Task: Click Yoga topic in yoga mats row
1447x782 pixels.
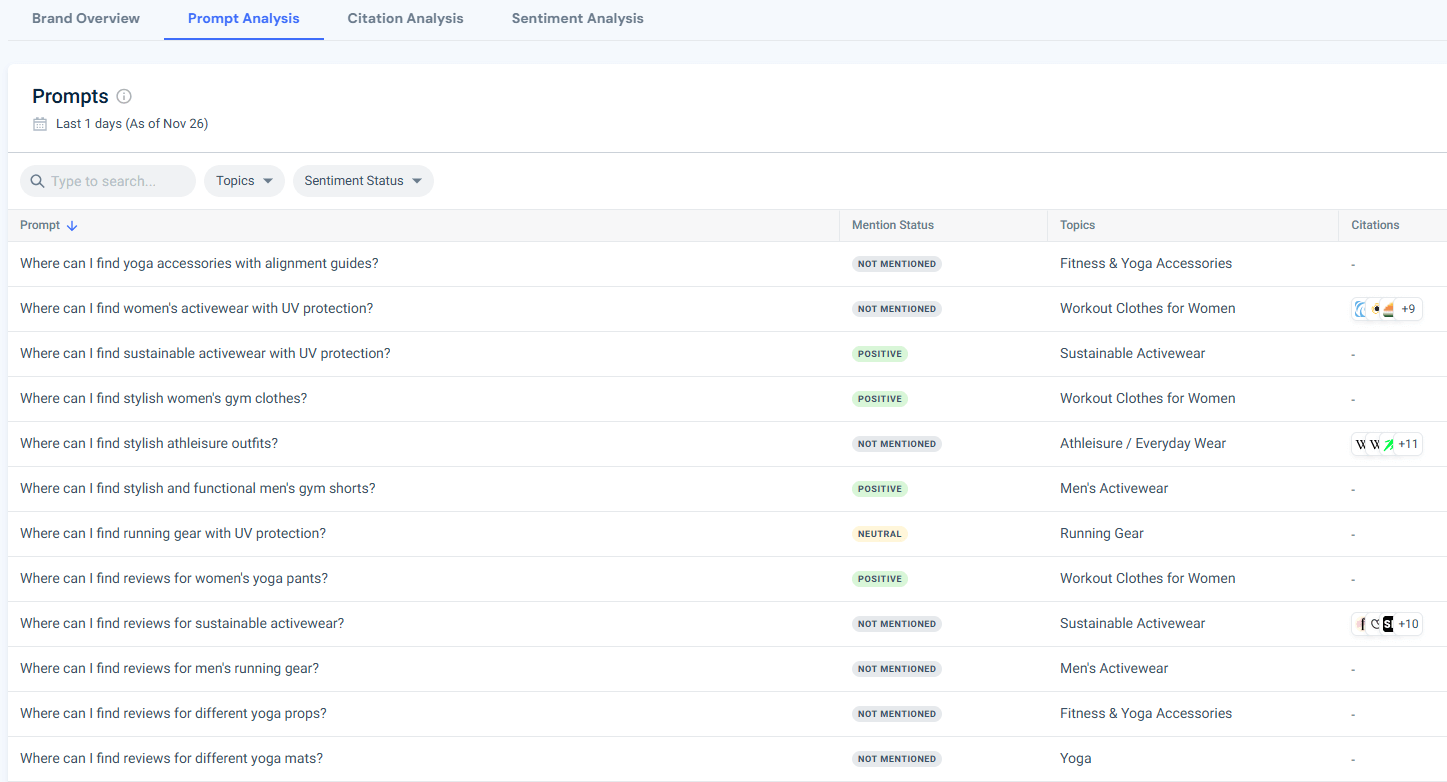Action: [x=1076, y=759]
